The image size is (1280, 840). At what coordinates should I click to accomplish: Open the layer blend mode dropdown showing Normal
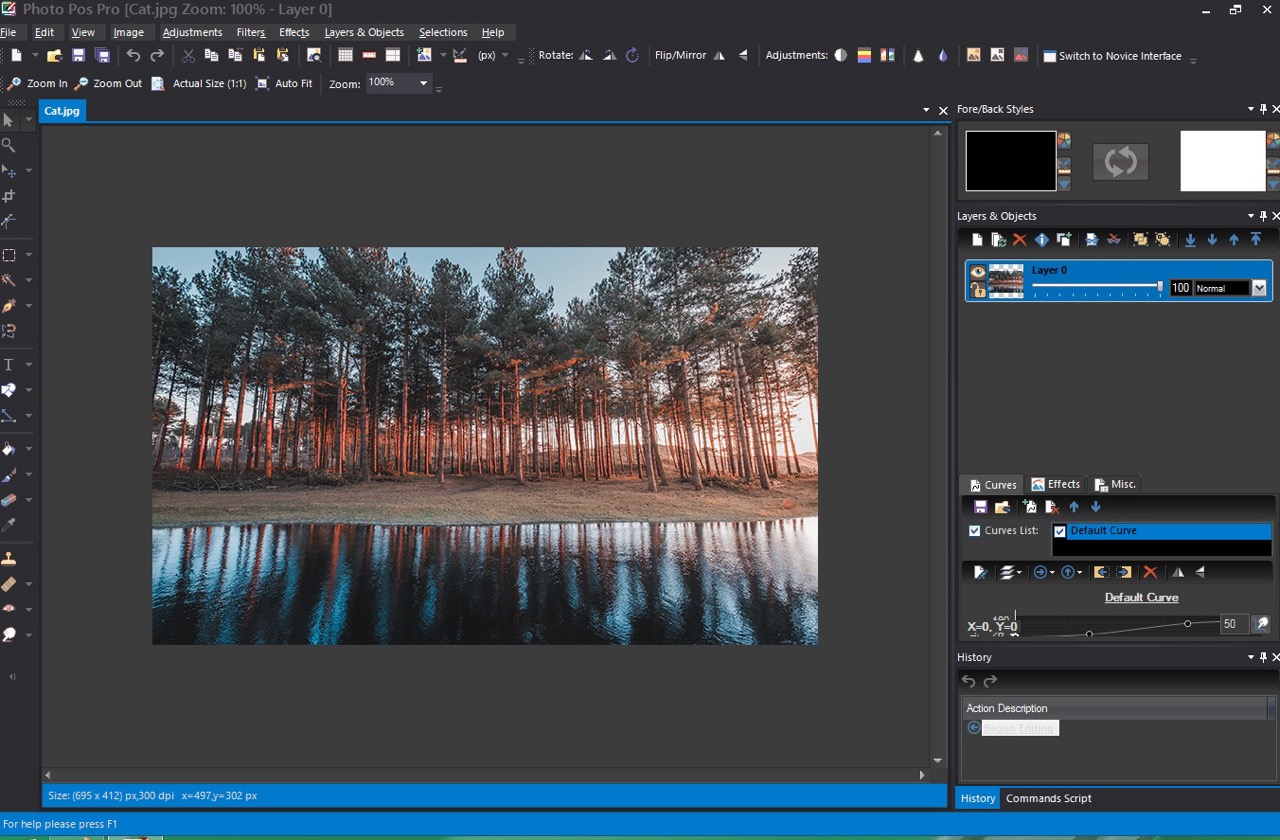[1259, 287]
